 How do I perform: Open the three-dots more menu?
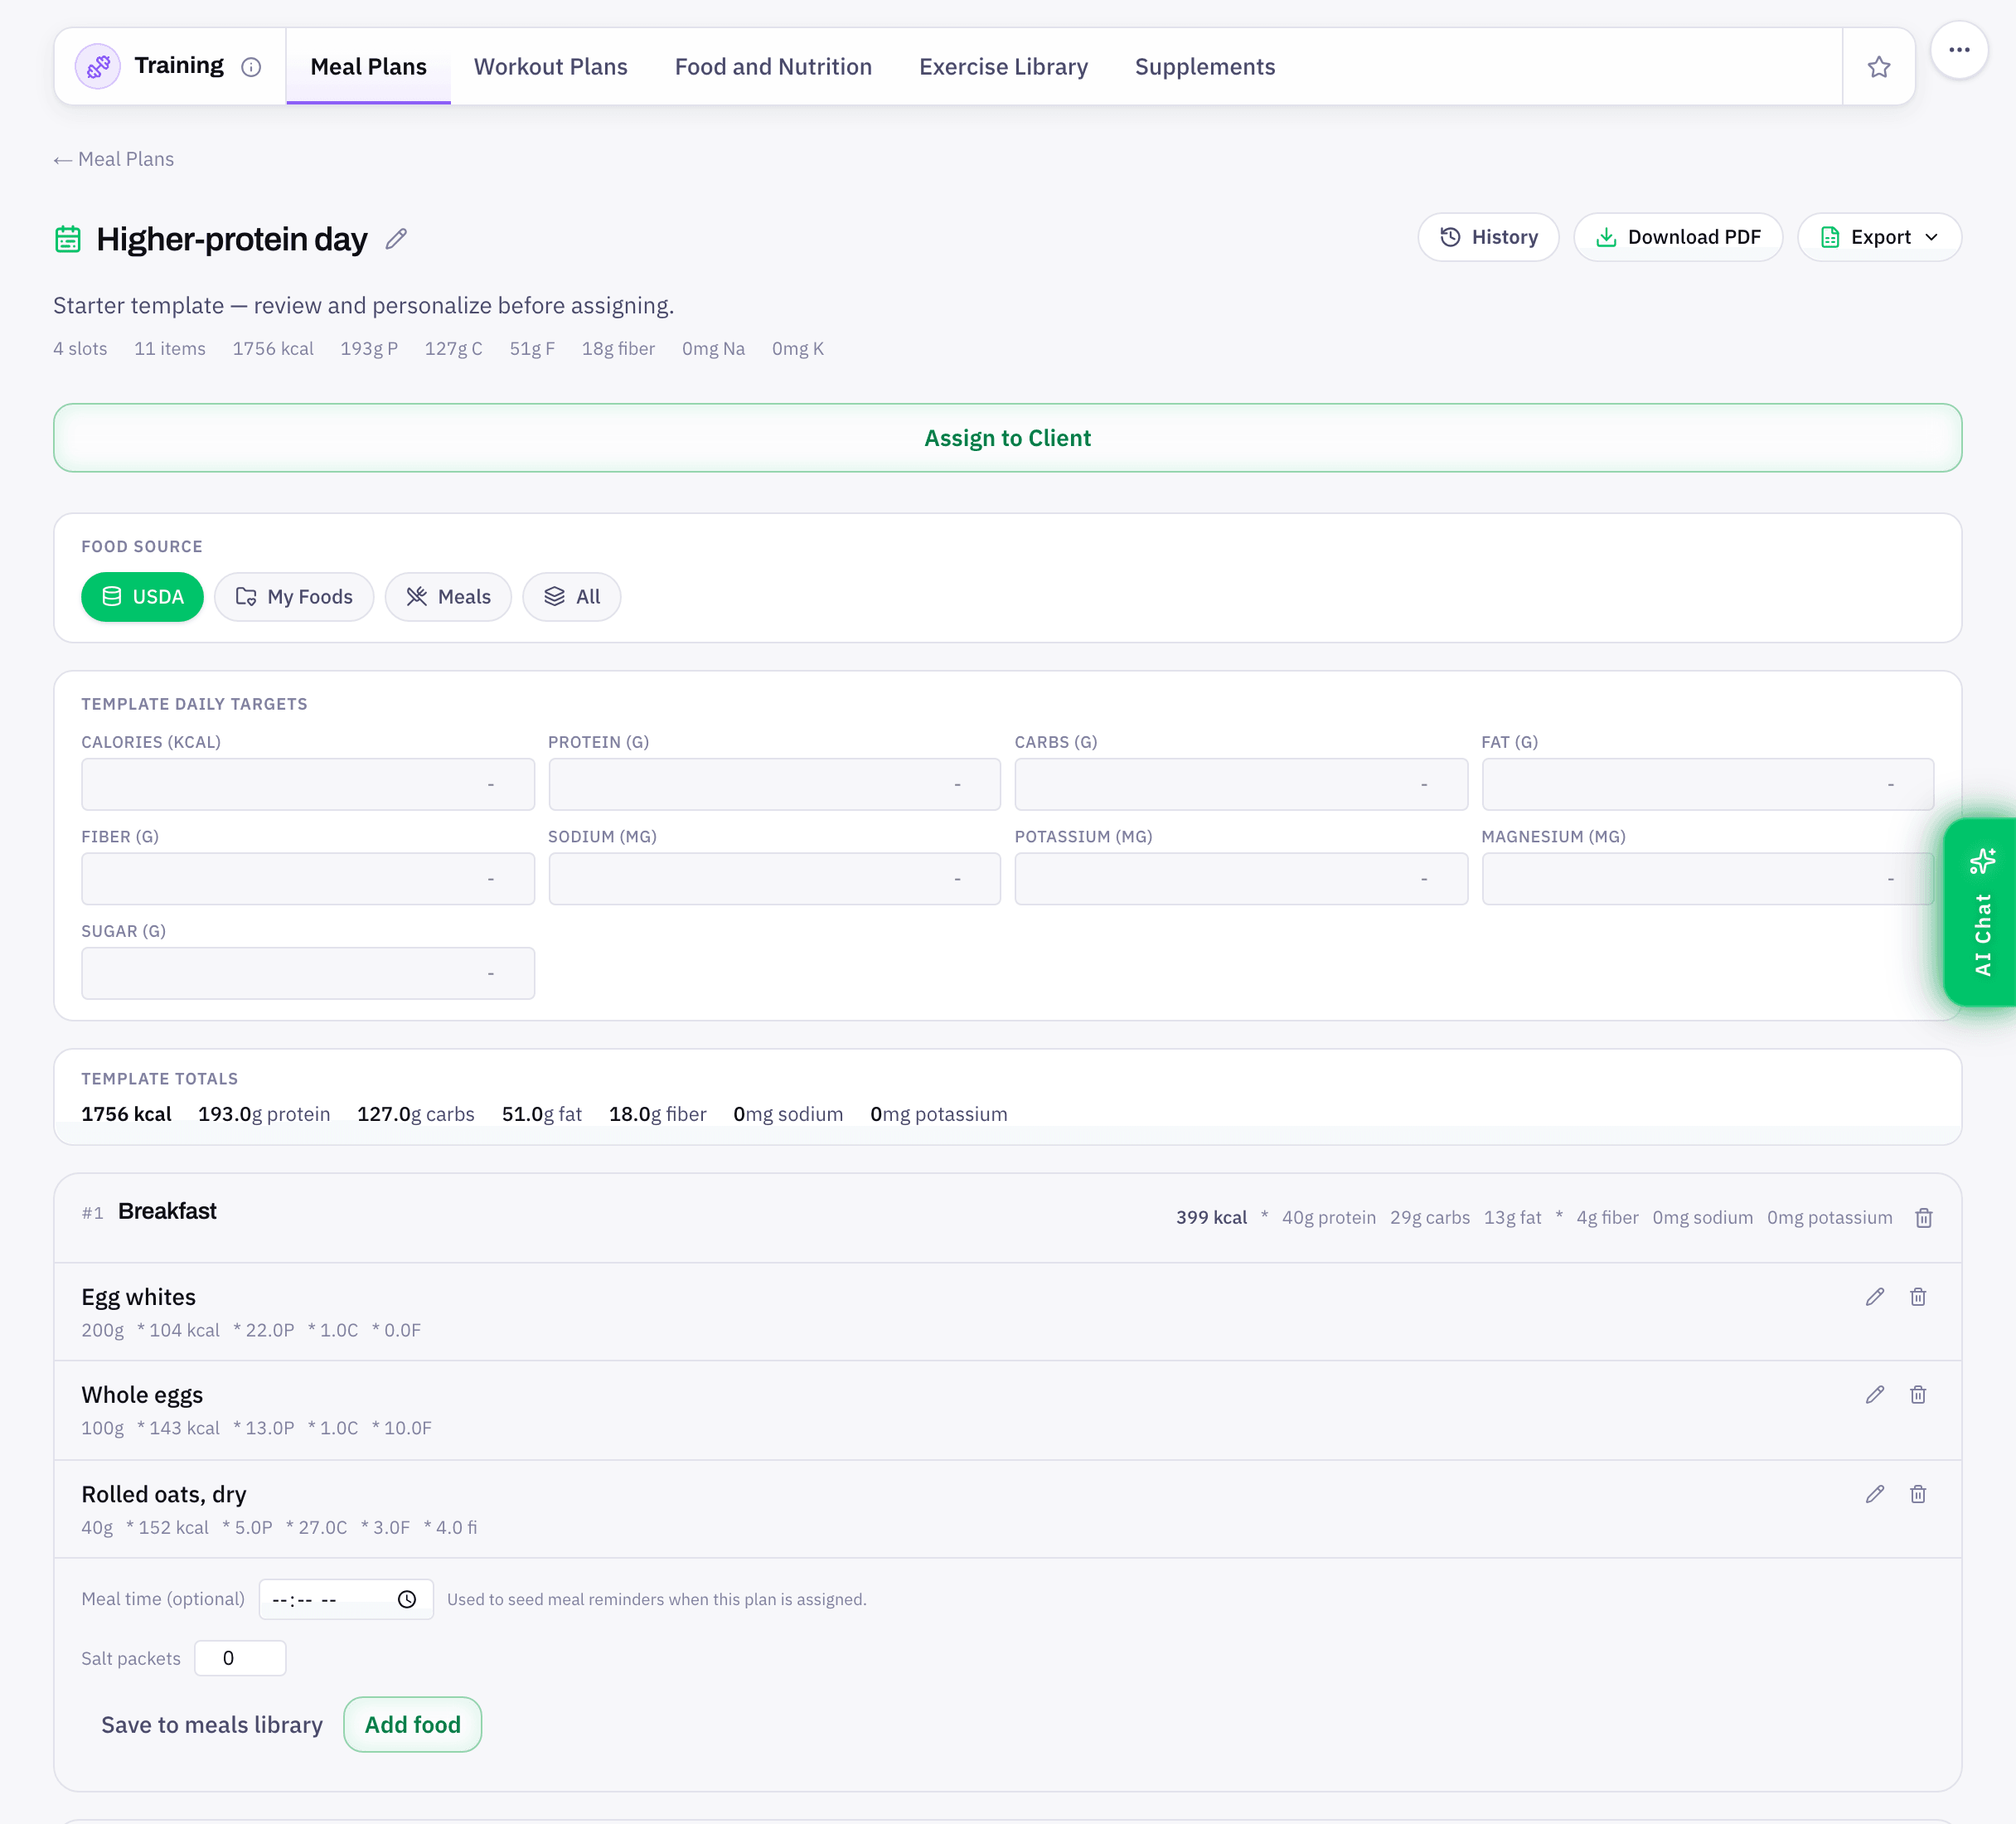click(1958, 49)
